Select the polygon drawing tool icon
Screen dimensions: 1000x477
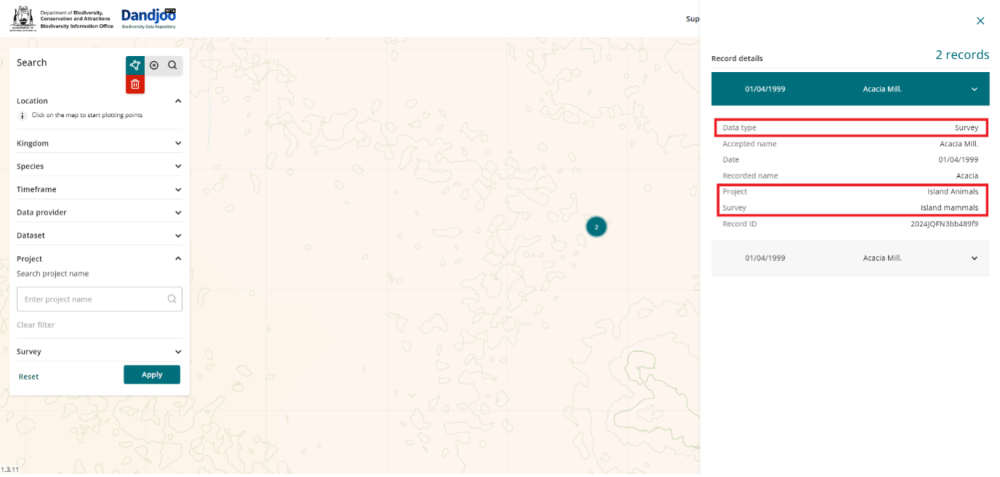[135, 65]
